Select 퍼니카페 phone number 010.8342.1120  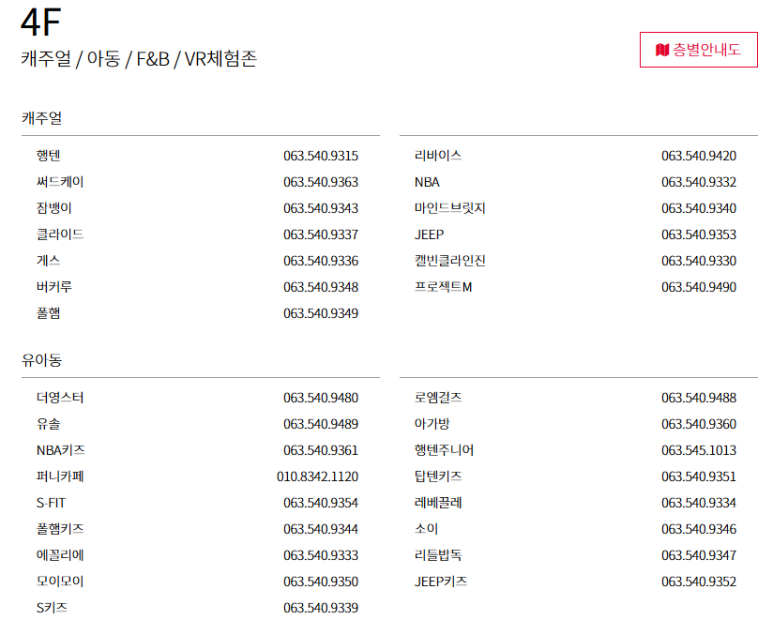coord(317,477)
